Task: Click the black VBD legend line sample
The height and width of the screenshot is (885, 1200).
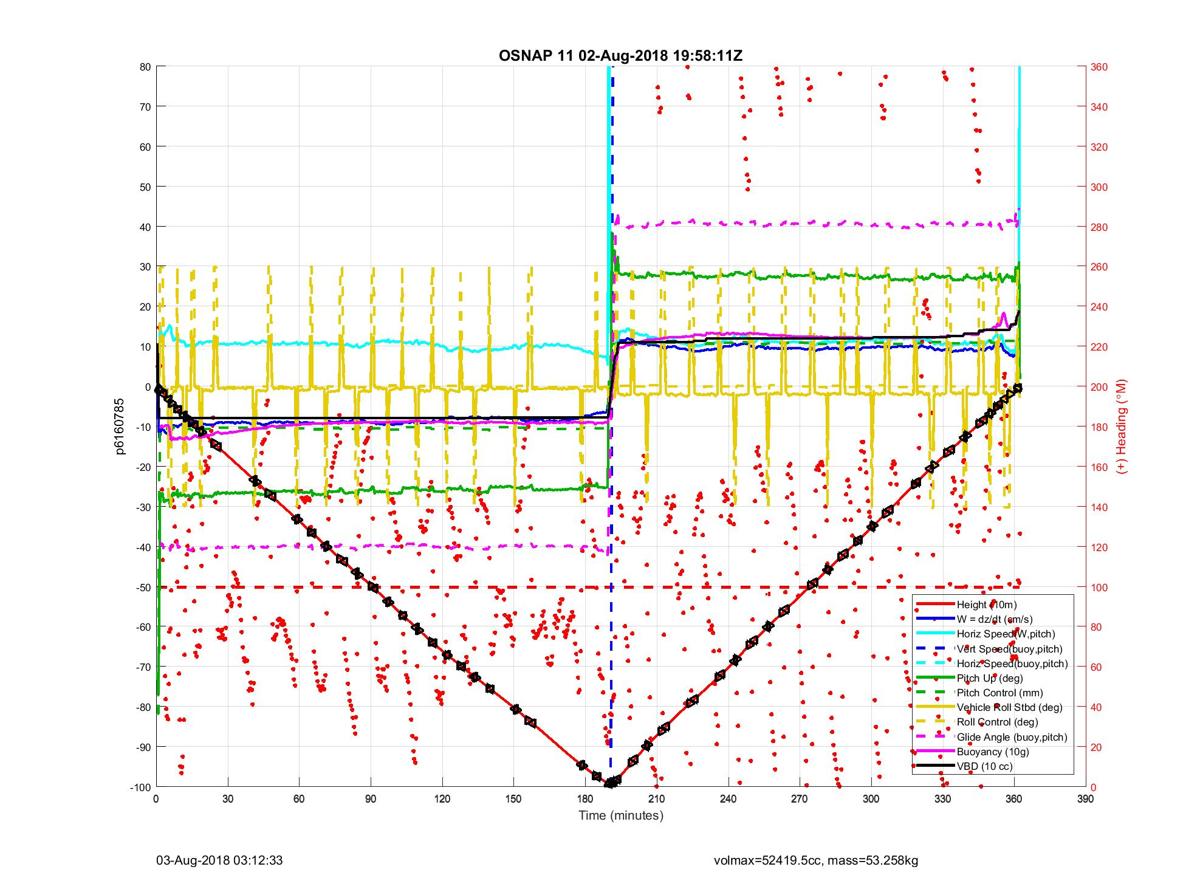Action: click(934, 766)
